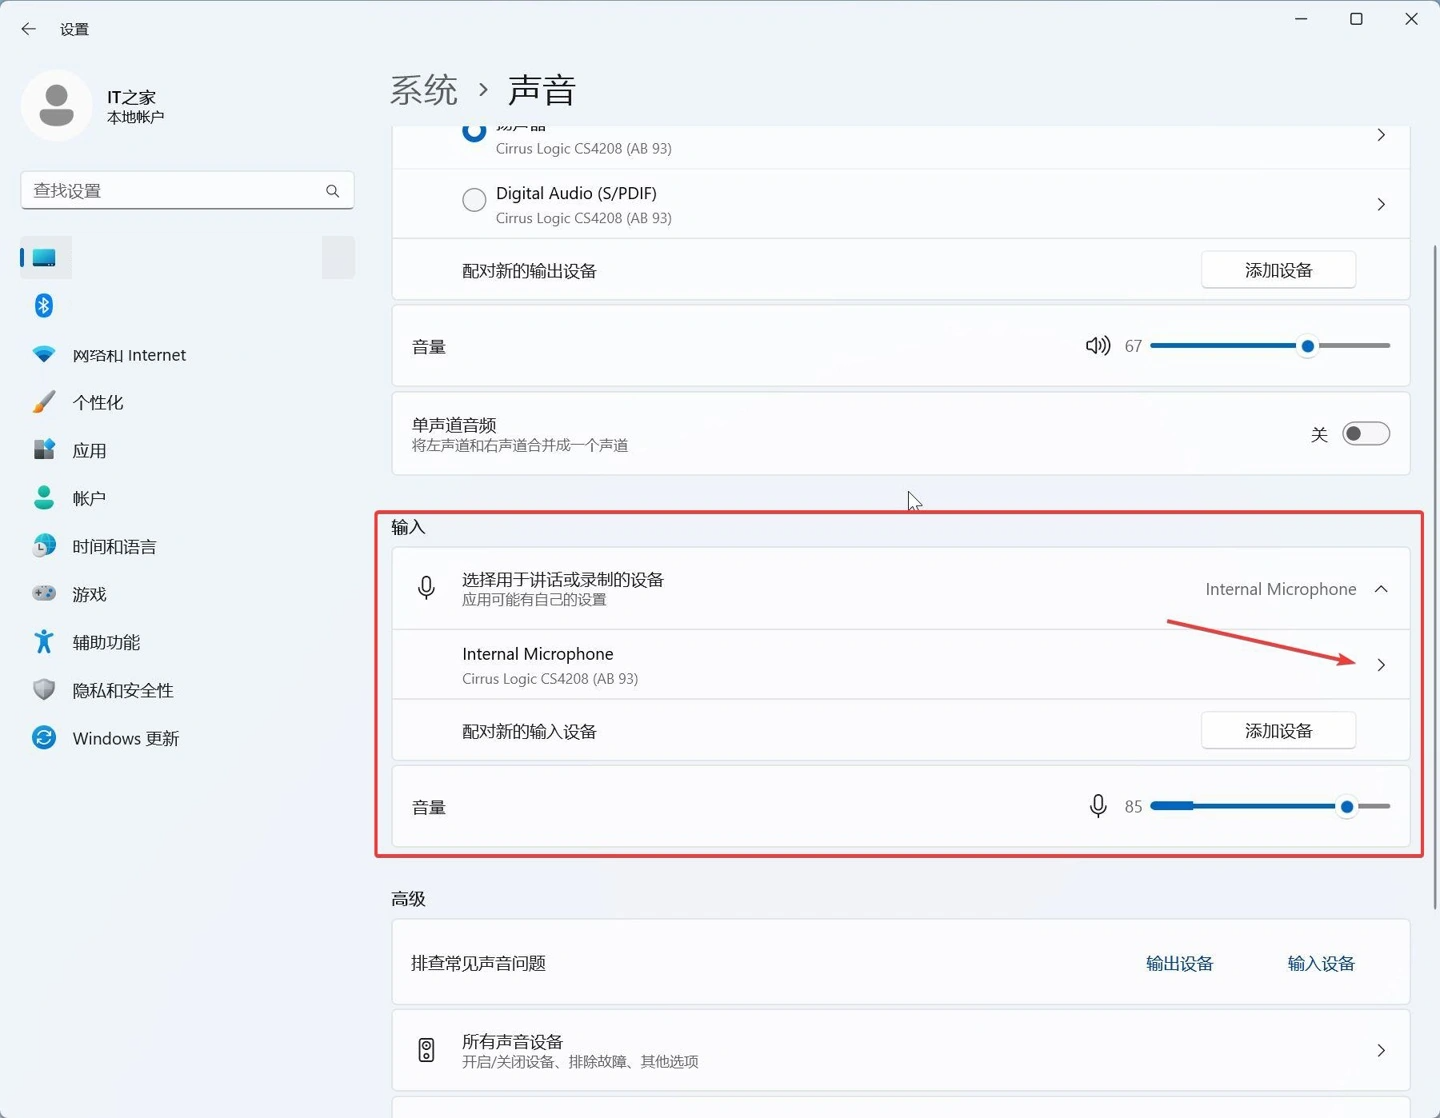Navigate to 系统 via breadcrumb
The width and height of the screenshot is (1440, 1118).
click(423, 89)
